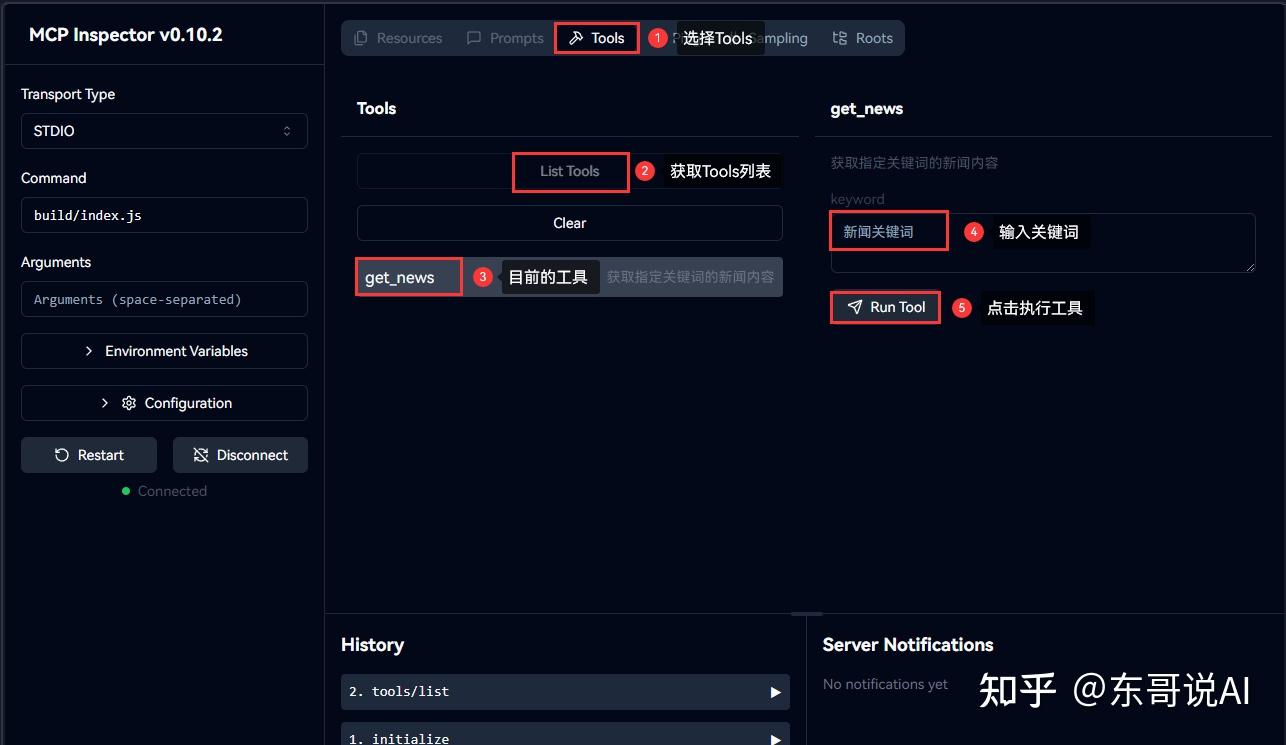Click the keyword input field
1286x745 pixels.
888,231
